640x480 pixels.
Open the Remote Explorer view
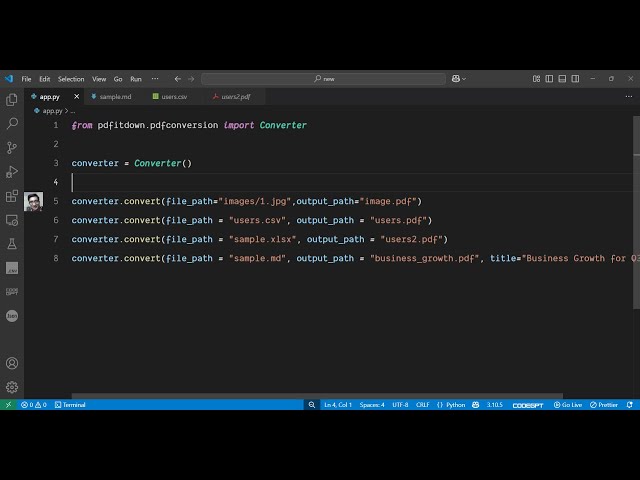pyautogui.click(x=12, y=220)
